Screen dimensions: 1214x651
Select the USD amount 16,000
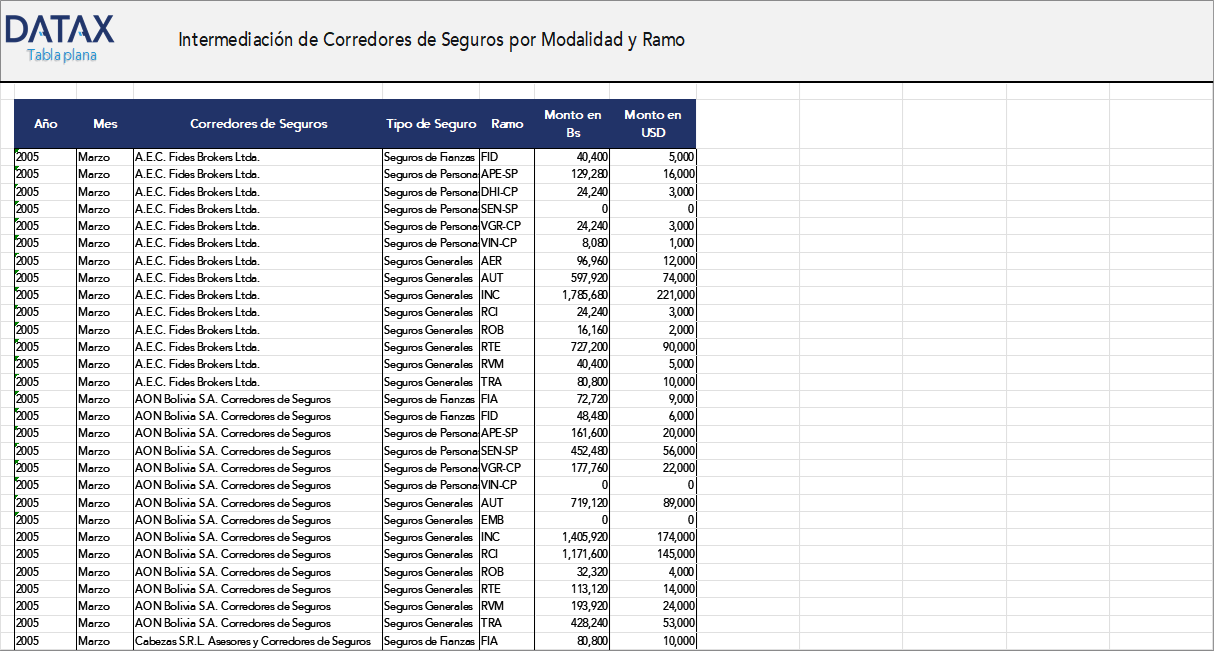[x=653, y=174]
